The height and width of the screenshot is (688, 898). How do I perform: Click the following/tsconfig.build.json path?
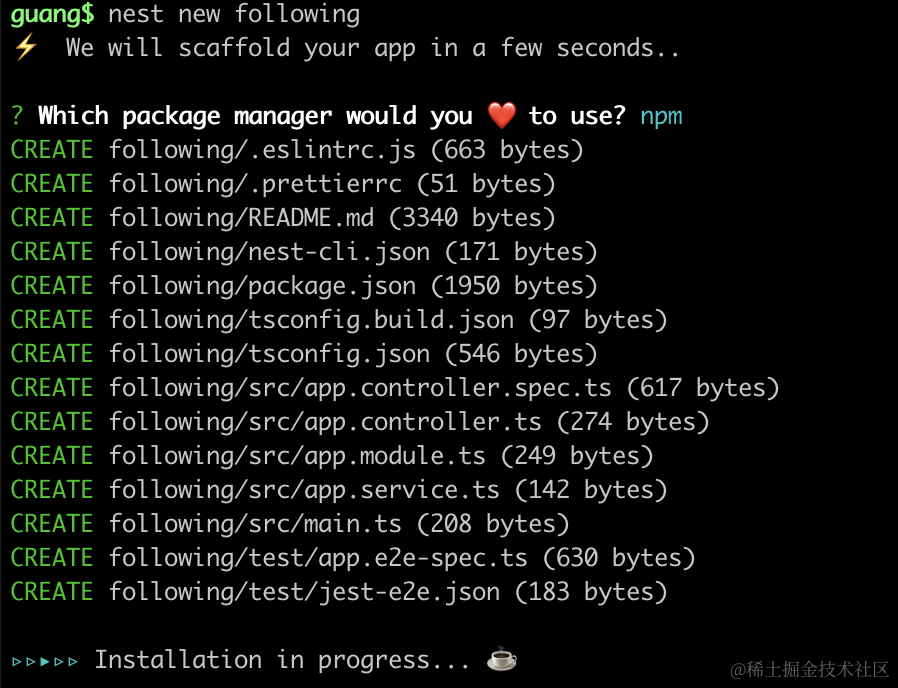(x=311, y=321)
